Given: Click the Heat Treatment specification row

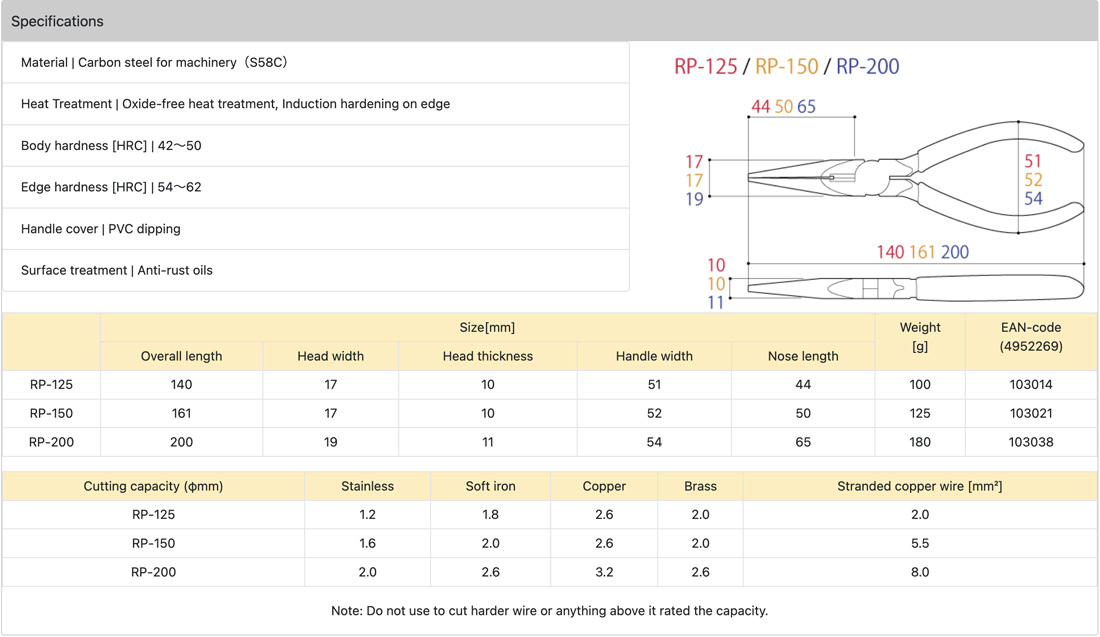Looking at the screenshot, I should [x=235, y=104].
